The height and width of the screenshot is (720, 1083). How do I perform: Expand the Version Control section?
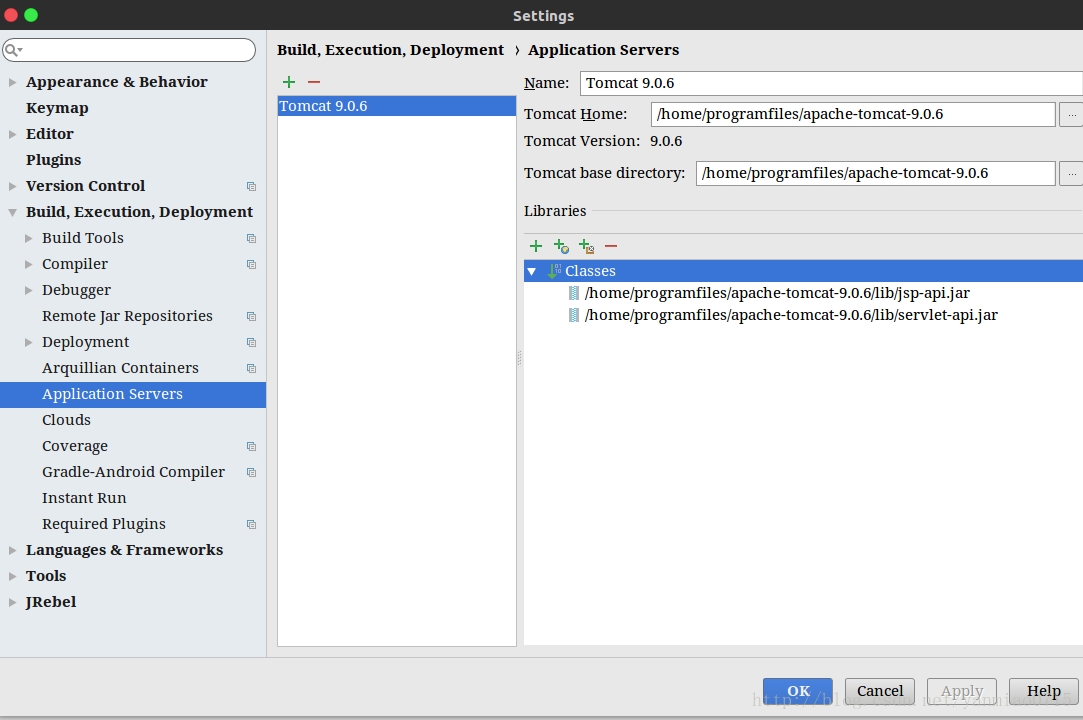coord(12,187)
